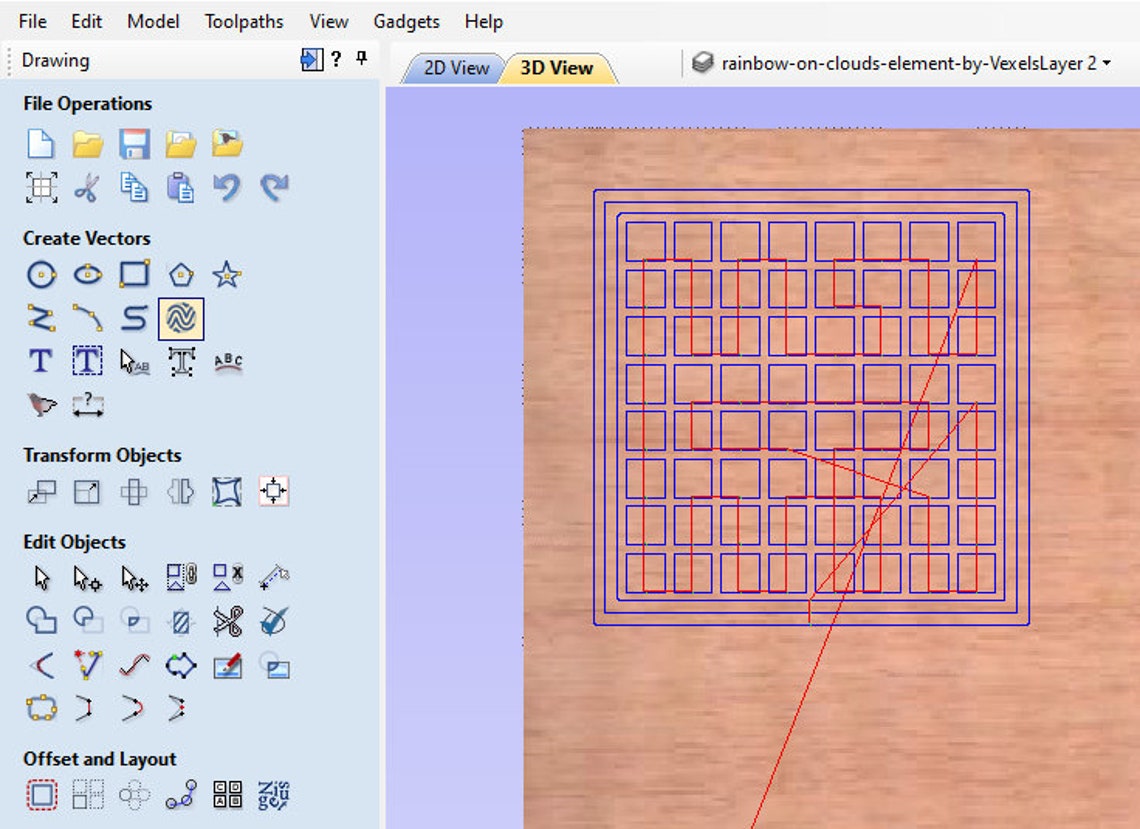The image size is (1140, 829).
Task: Open the Measure tool
Action: pyautogui.click(x=88, y=405)
